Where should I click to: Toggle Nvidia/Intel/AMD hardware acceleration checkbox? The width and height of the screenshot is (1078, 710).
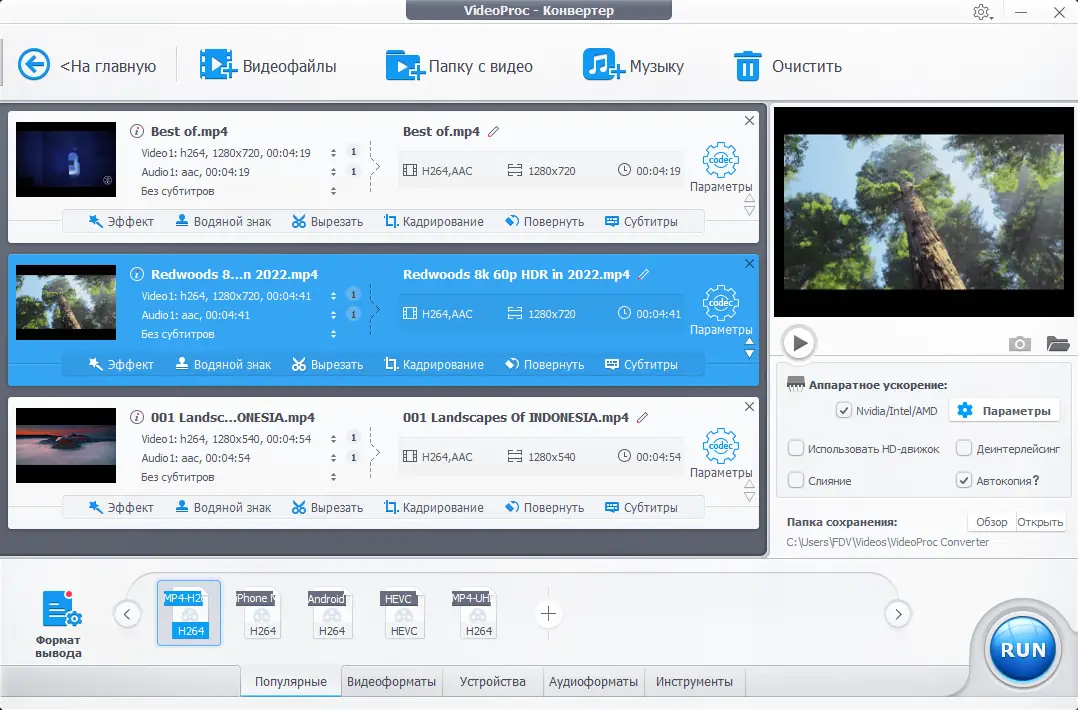[844, 410]
